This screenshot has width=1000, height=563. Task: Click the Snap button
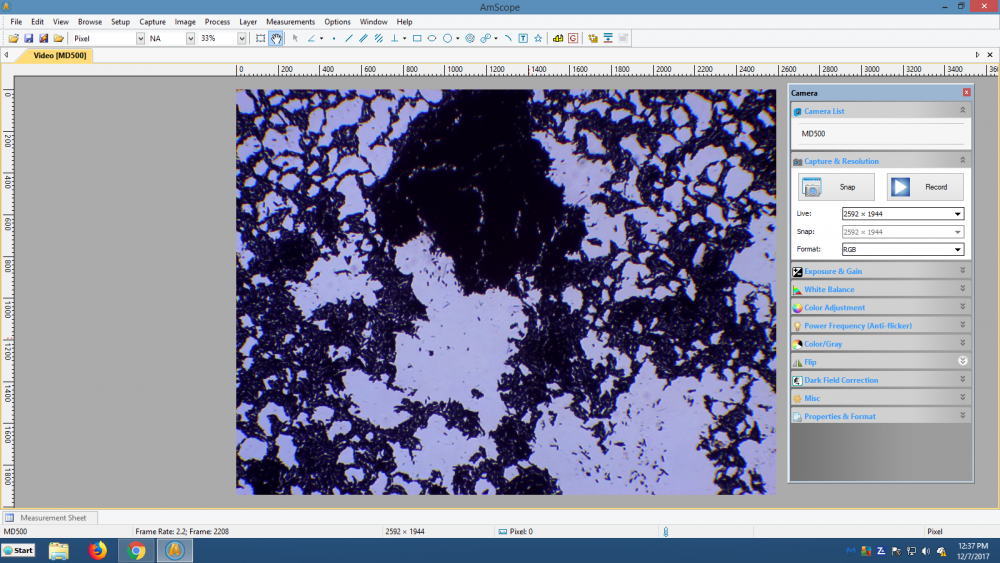(836, 187)
